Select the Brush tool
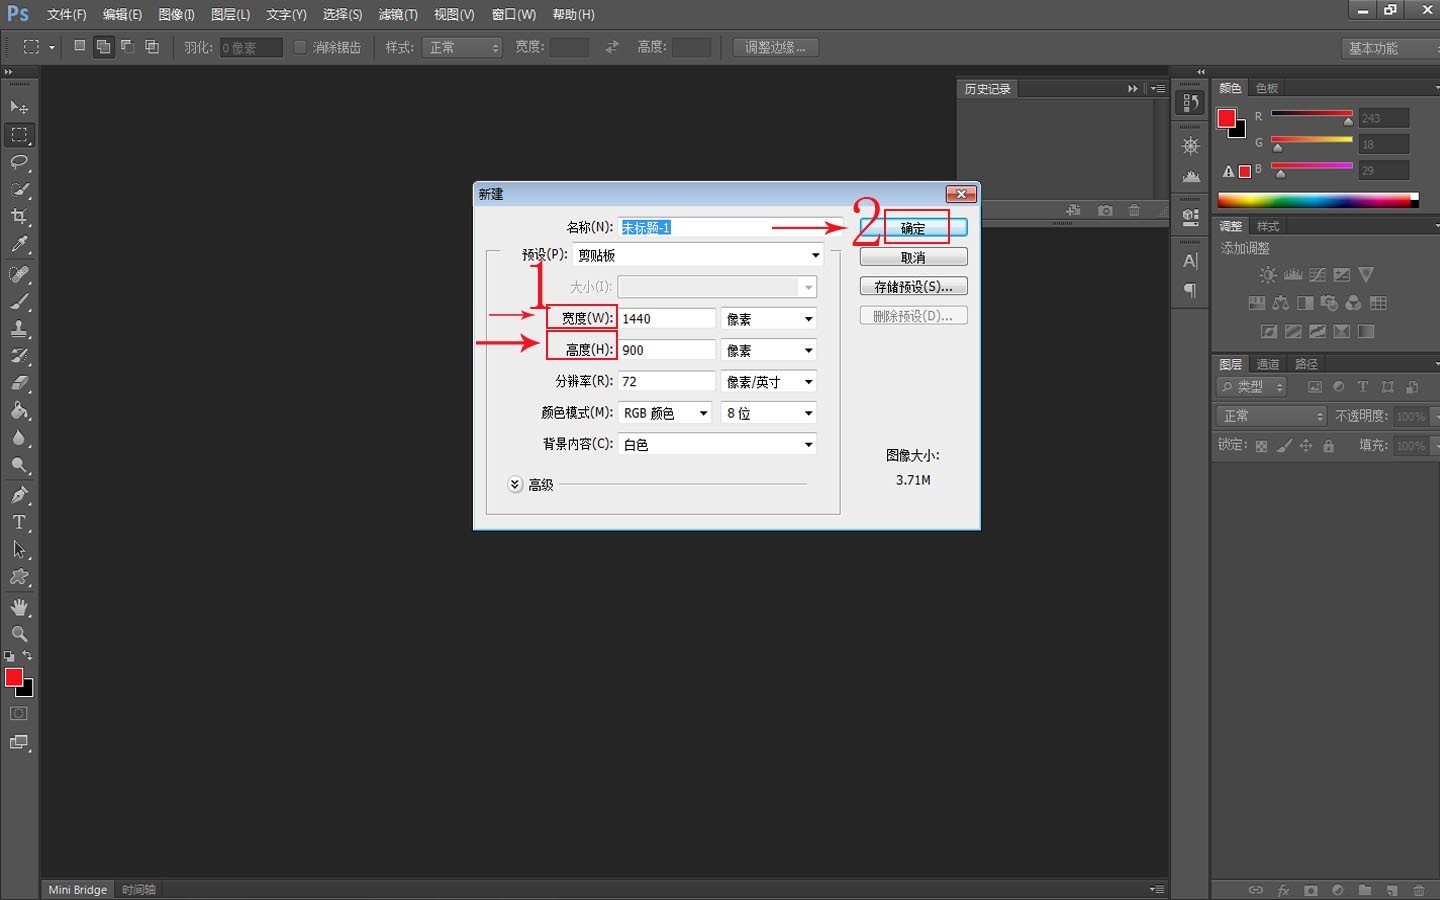 (19, 301)
